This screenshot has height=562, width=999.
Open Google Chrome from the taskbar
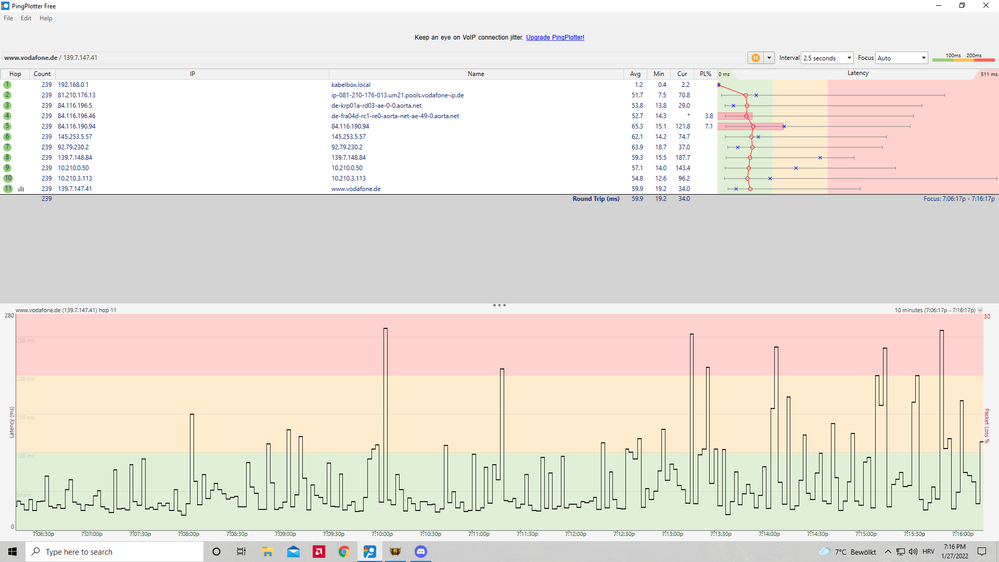coord(344,552)
